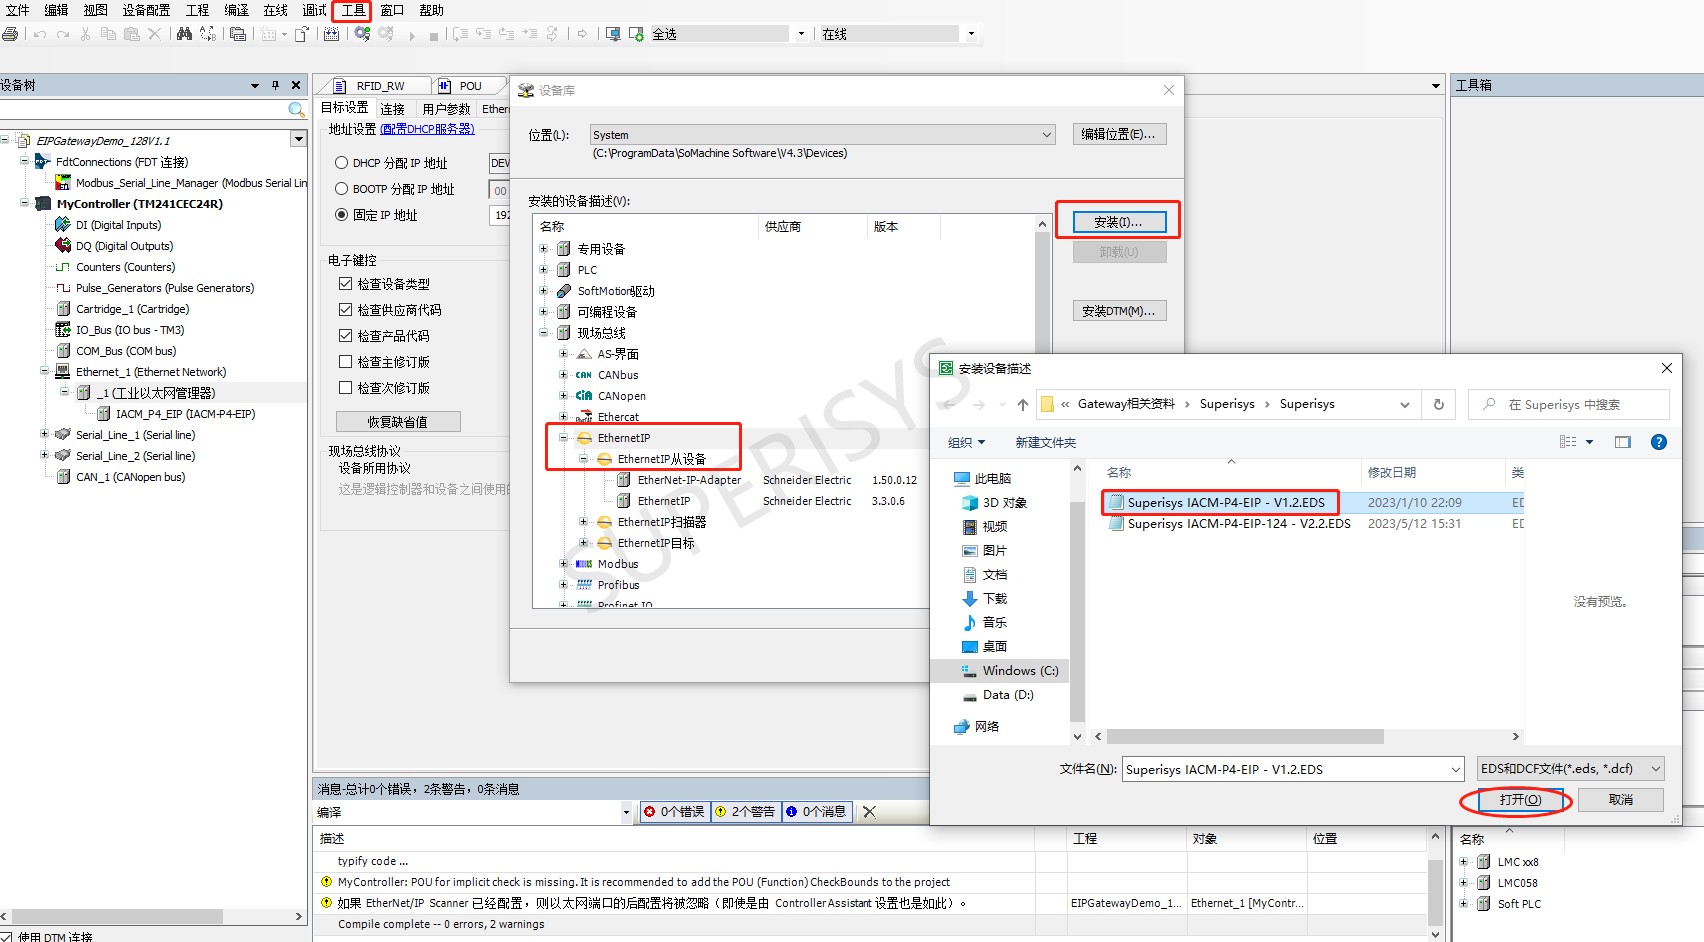Click the binoculars find icon

point(184,34)
